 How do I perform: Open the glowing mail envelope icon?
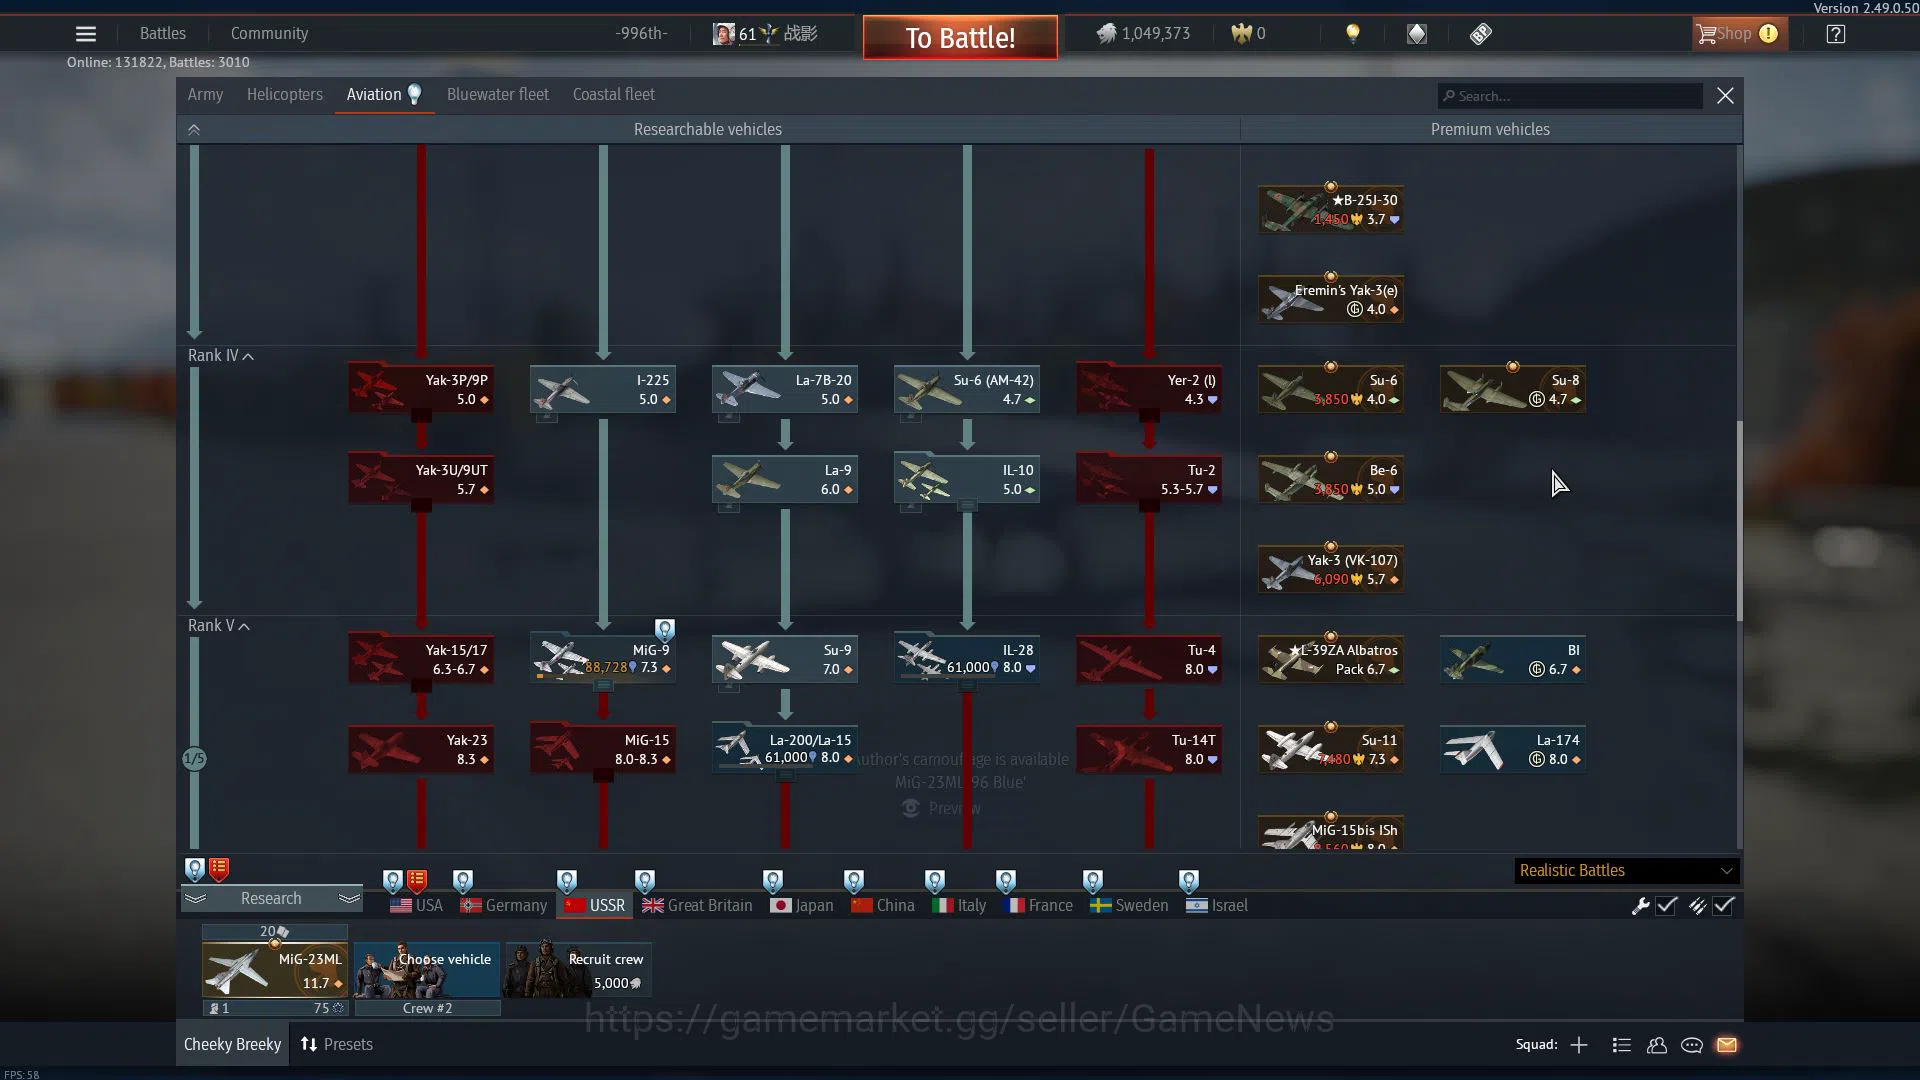coord(1727,1045)
